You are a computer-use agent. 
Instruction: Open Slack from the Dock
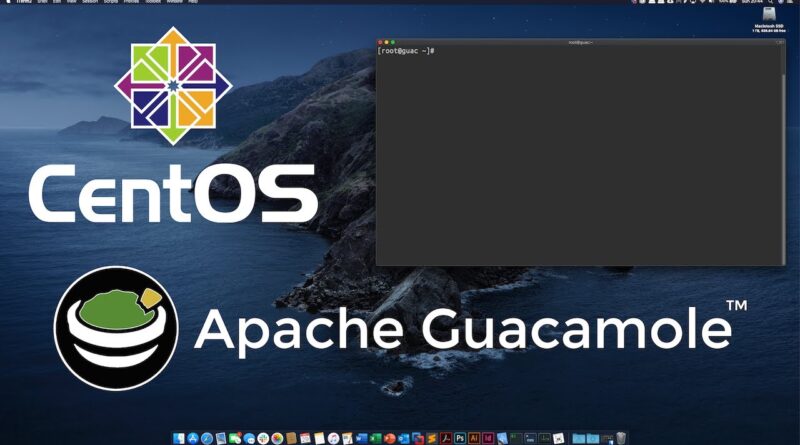coord(263,438)
